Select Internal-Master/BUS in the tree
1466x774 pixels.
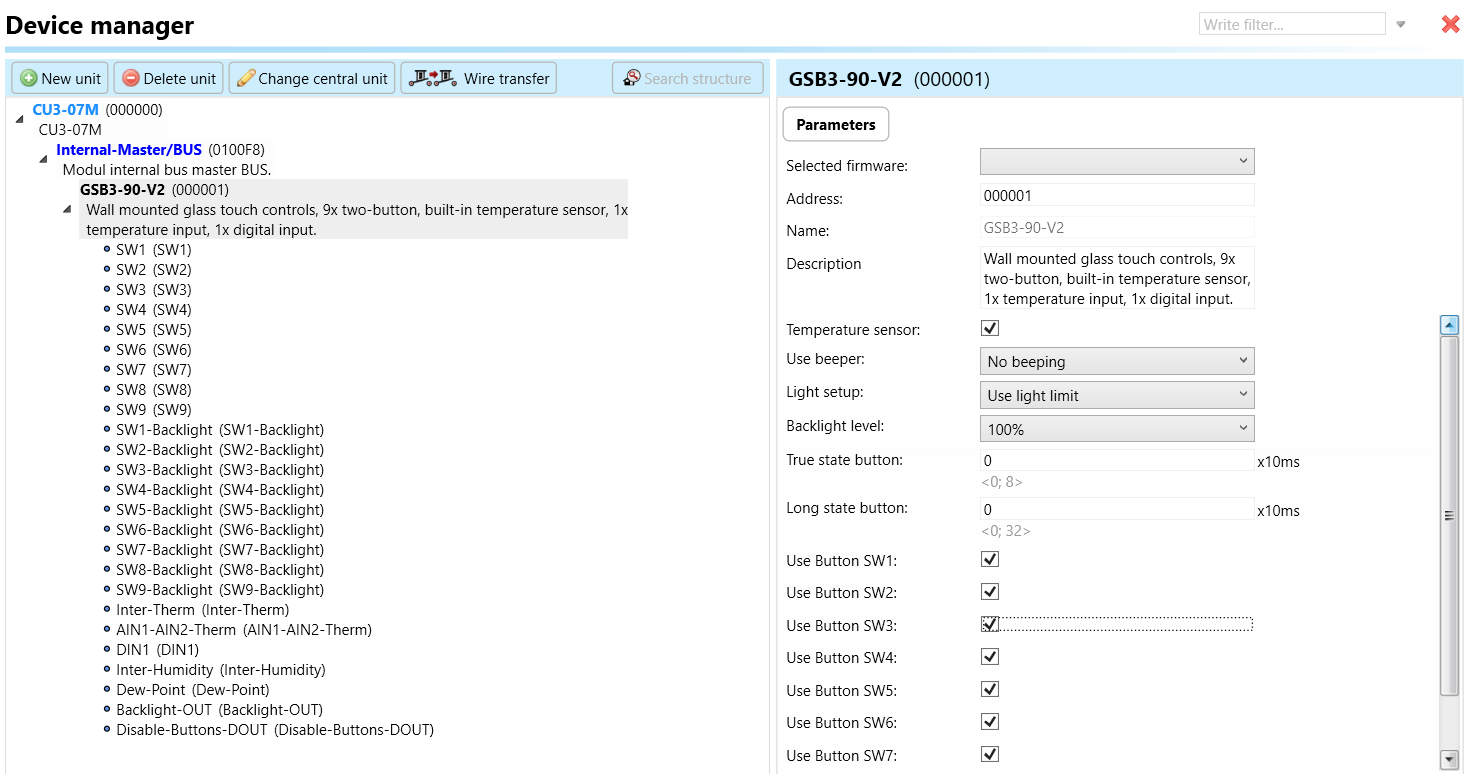pos(129,150)
